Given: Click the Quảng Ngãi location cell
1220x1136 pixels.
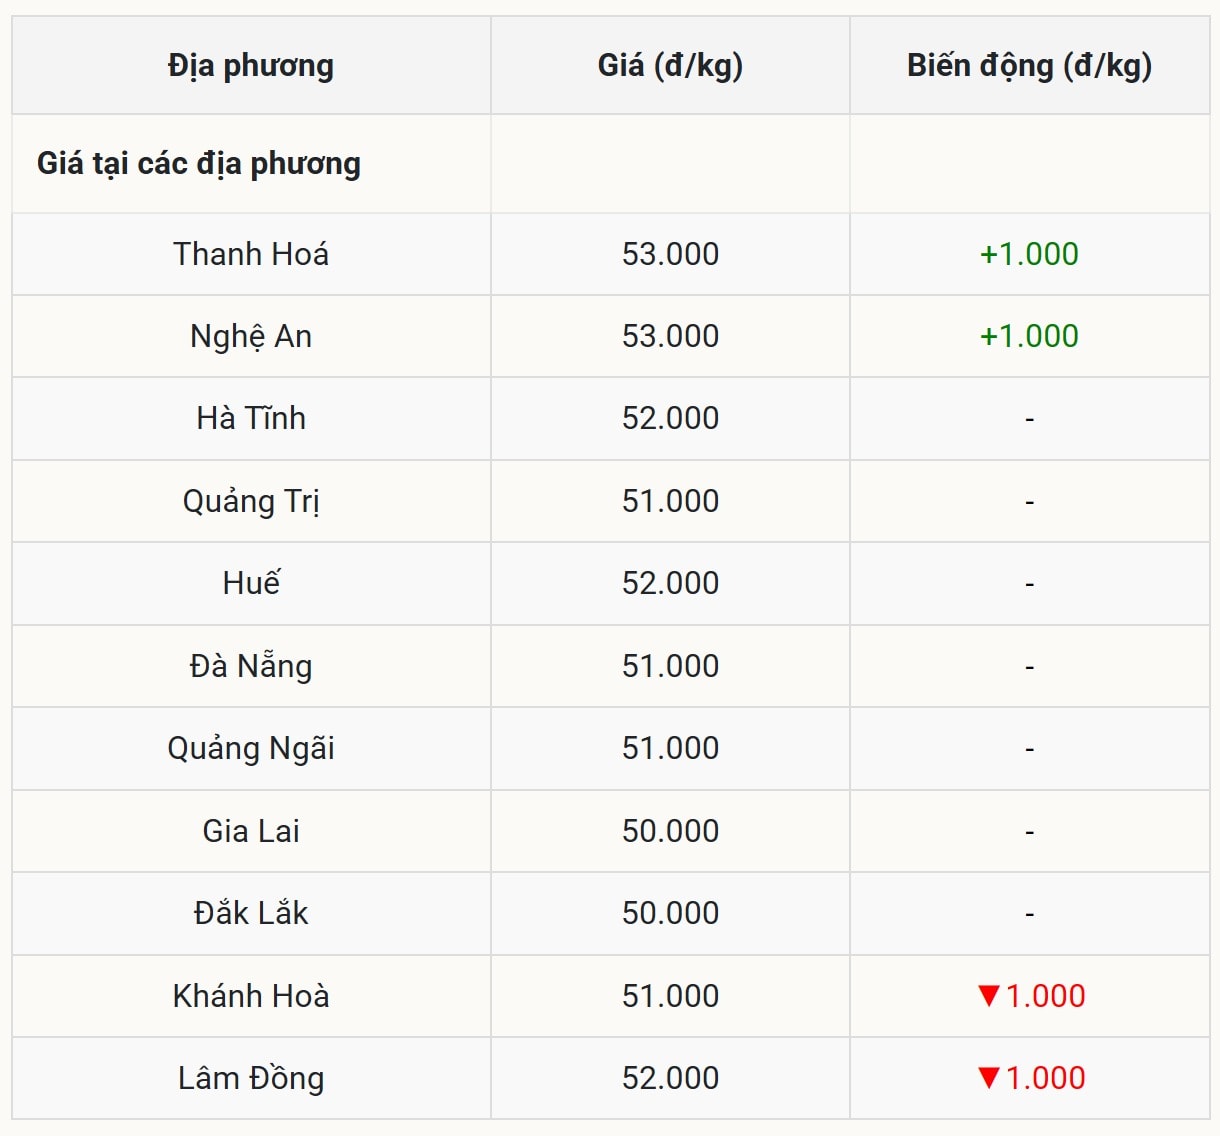Looking at the screenshot, I should click(x=251, y=748).
